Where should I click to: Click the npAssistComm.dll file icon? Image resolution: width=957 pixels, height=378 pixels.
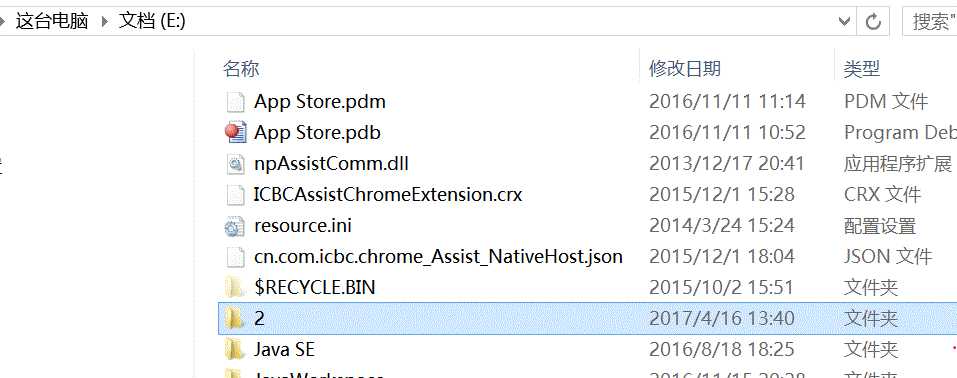pyautogui.click(x=236, y=164)
